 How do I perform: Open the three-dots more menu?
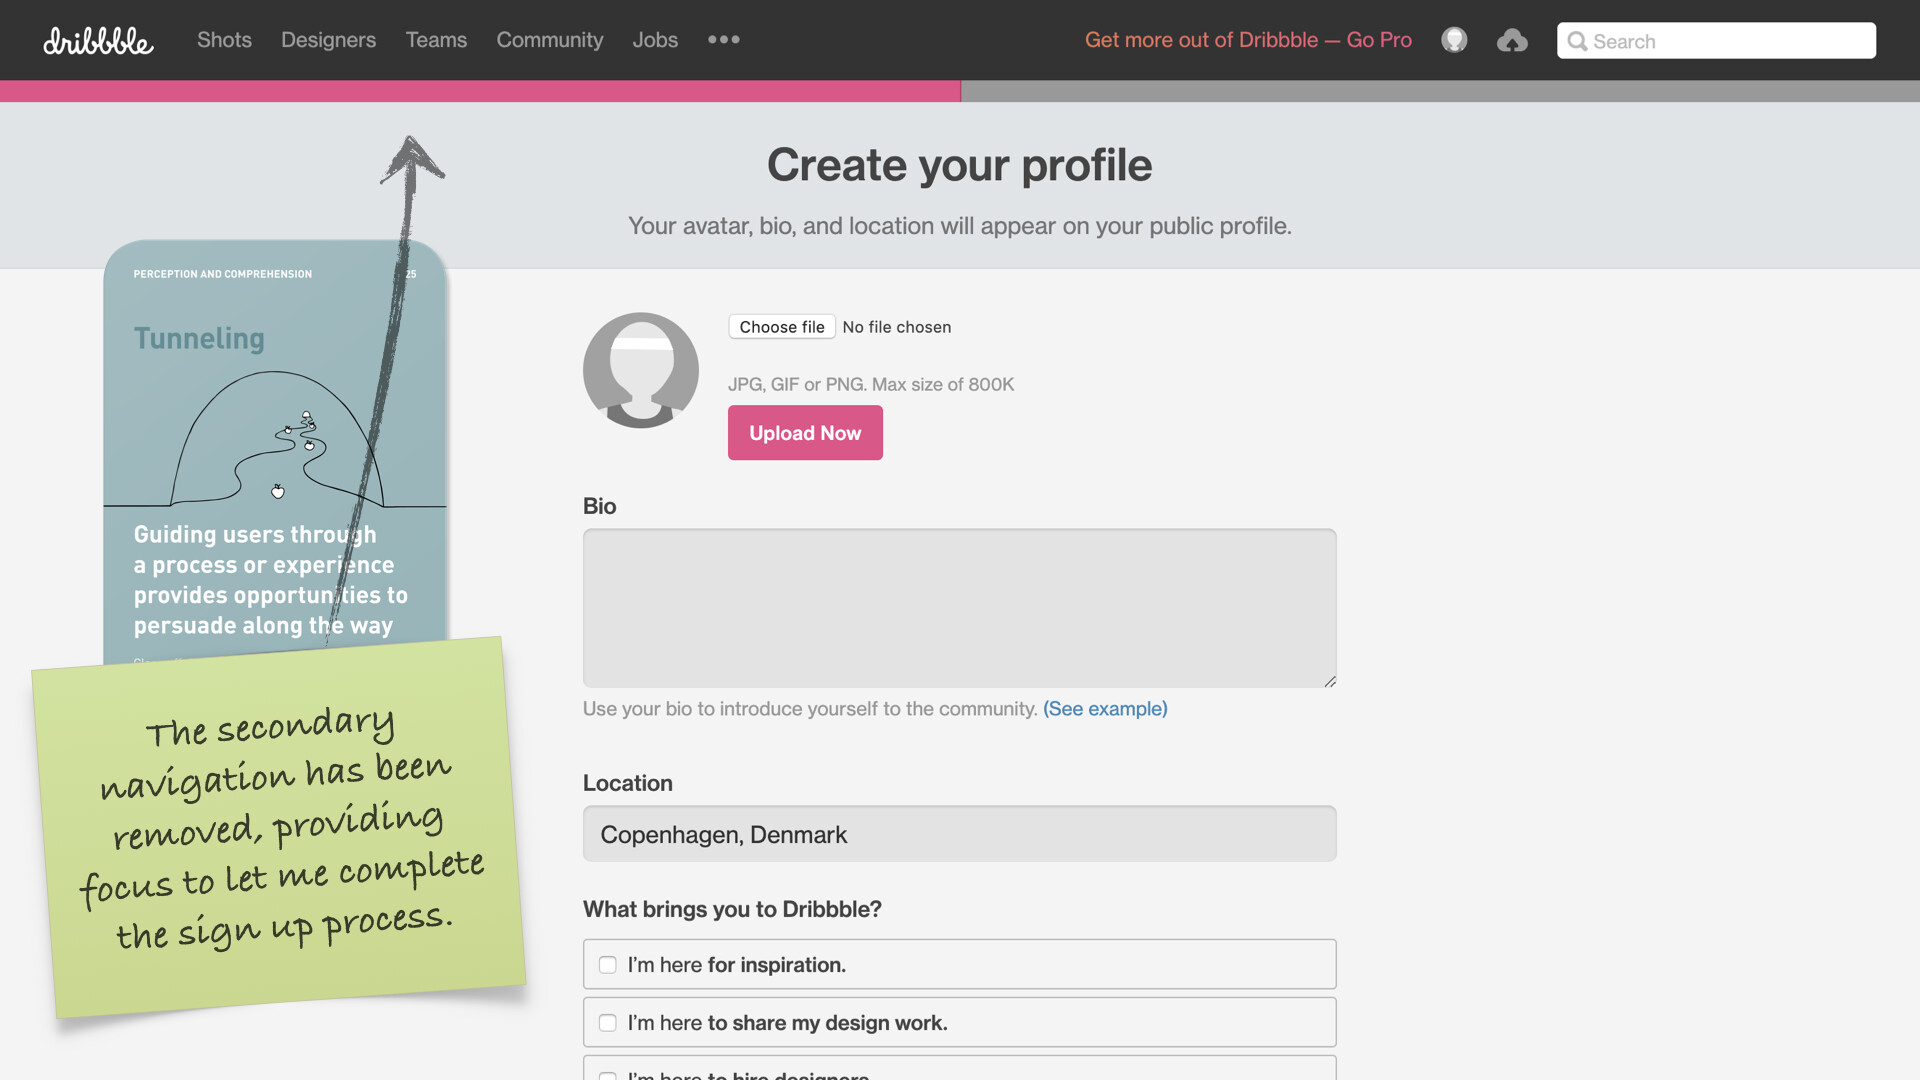[723, 40]
